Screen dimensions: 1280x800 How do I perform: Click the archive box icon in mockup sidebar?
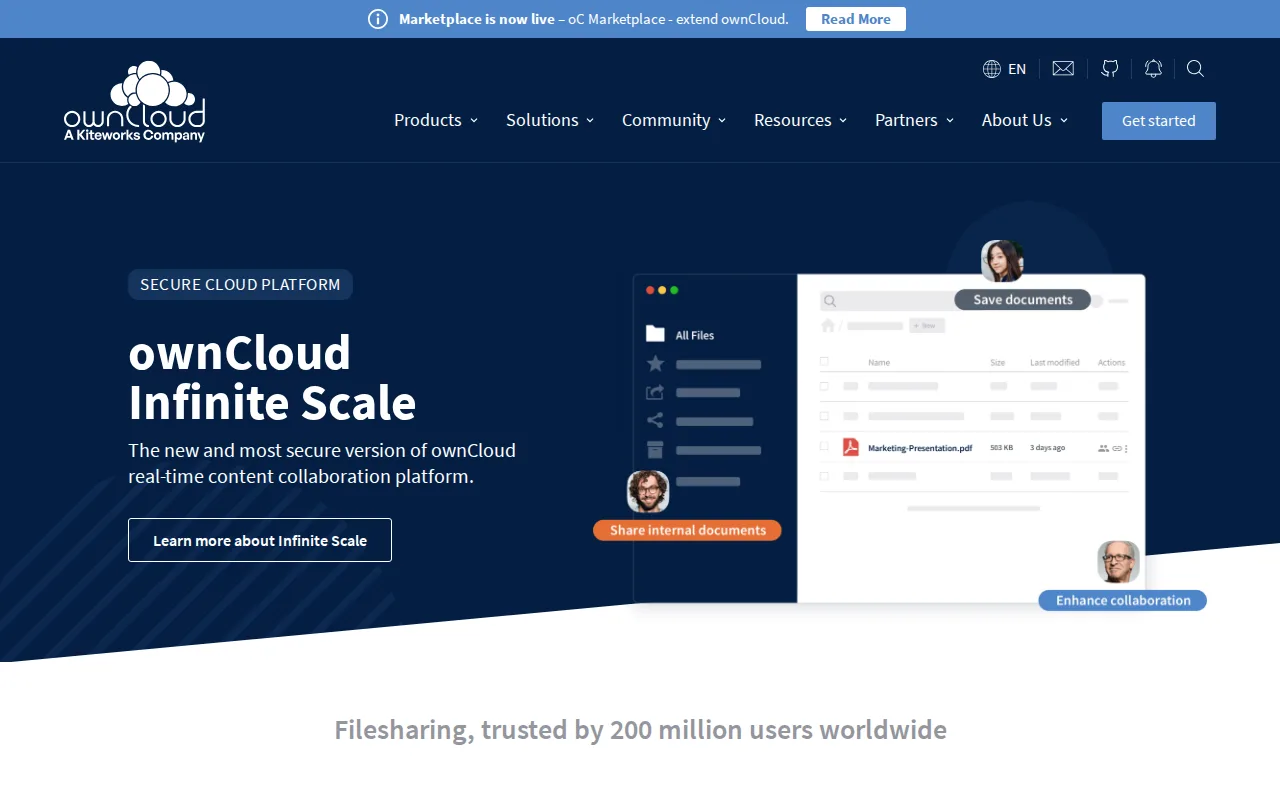655,449
